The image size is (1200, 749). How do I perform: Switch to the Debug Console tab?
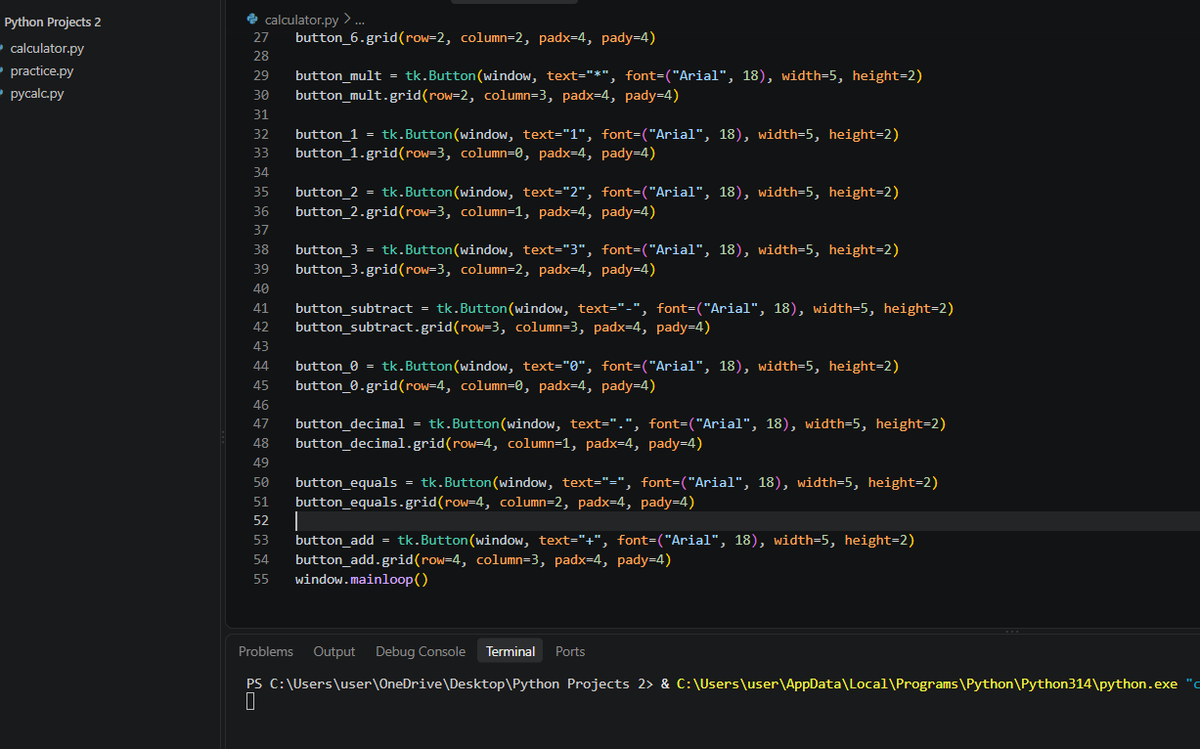point(420,651)
